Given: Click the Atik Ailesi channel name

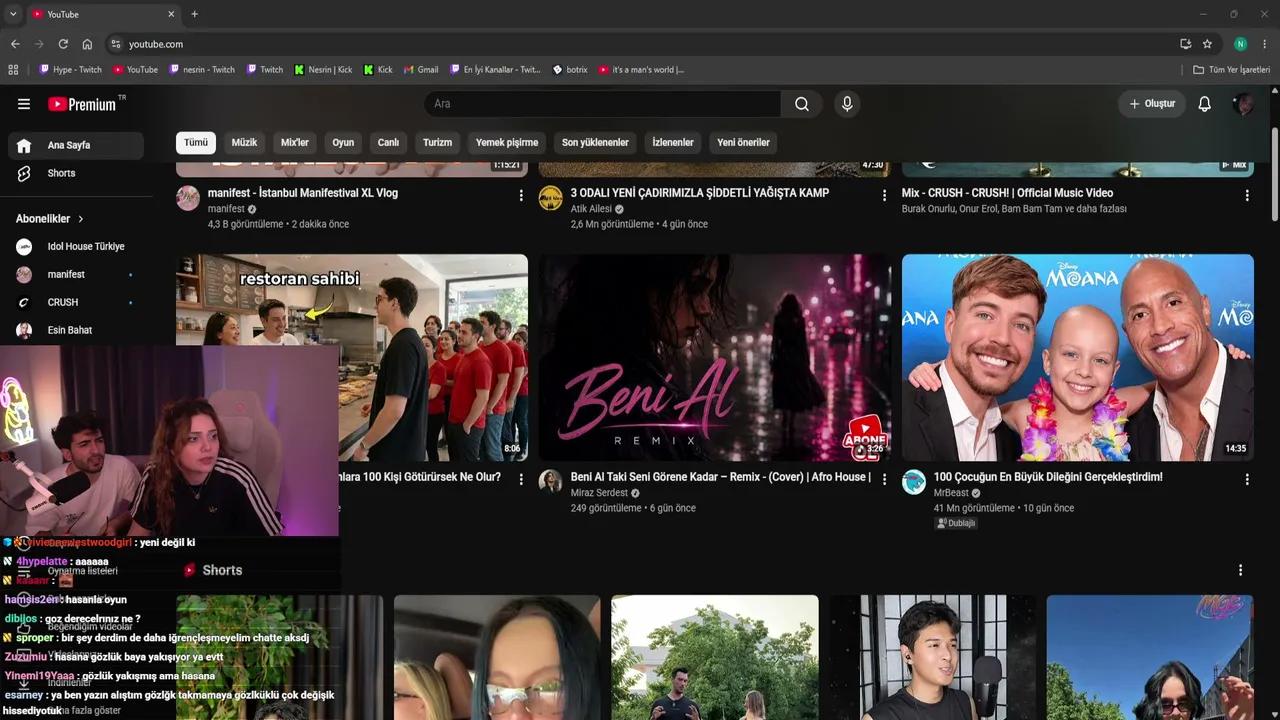Looking at the screenshot, I should pyautogui.click(x=591, y=209).
